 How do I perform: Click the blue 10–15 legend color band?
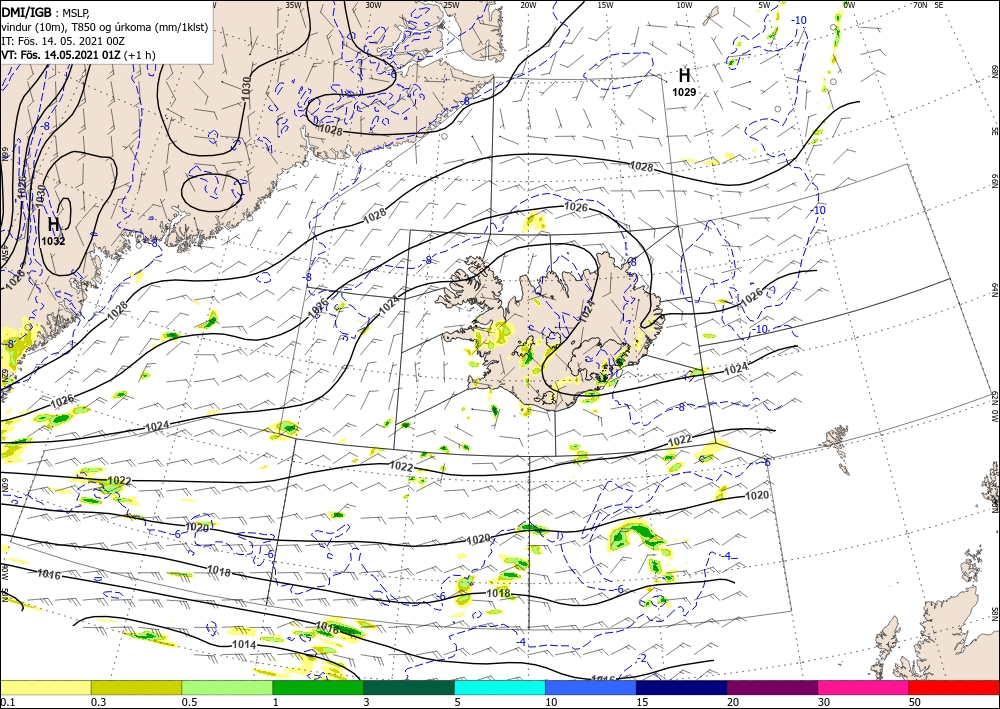[x=591, y=687]
